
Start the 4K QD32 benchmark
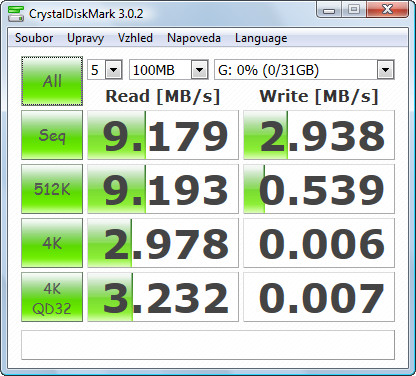click(x=52, y=297)
